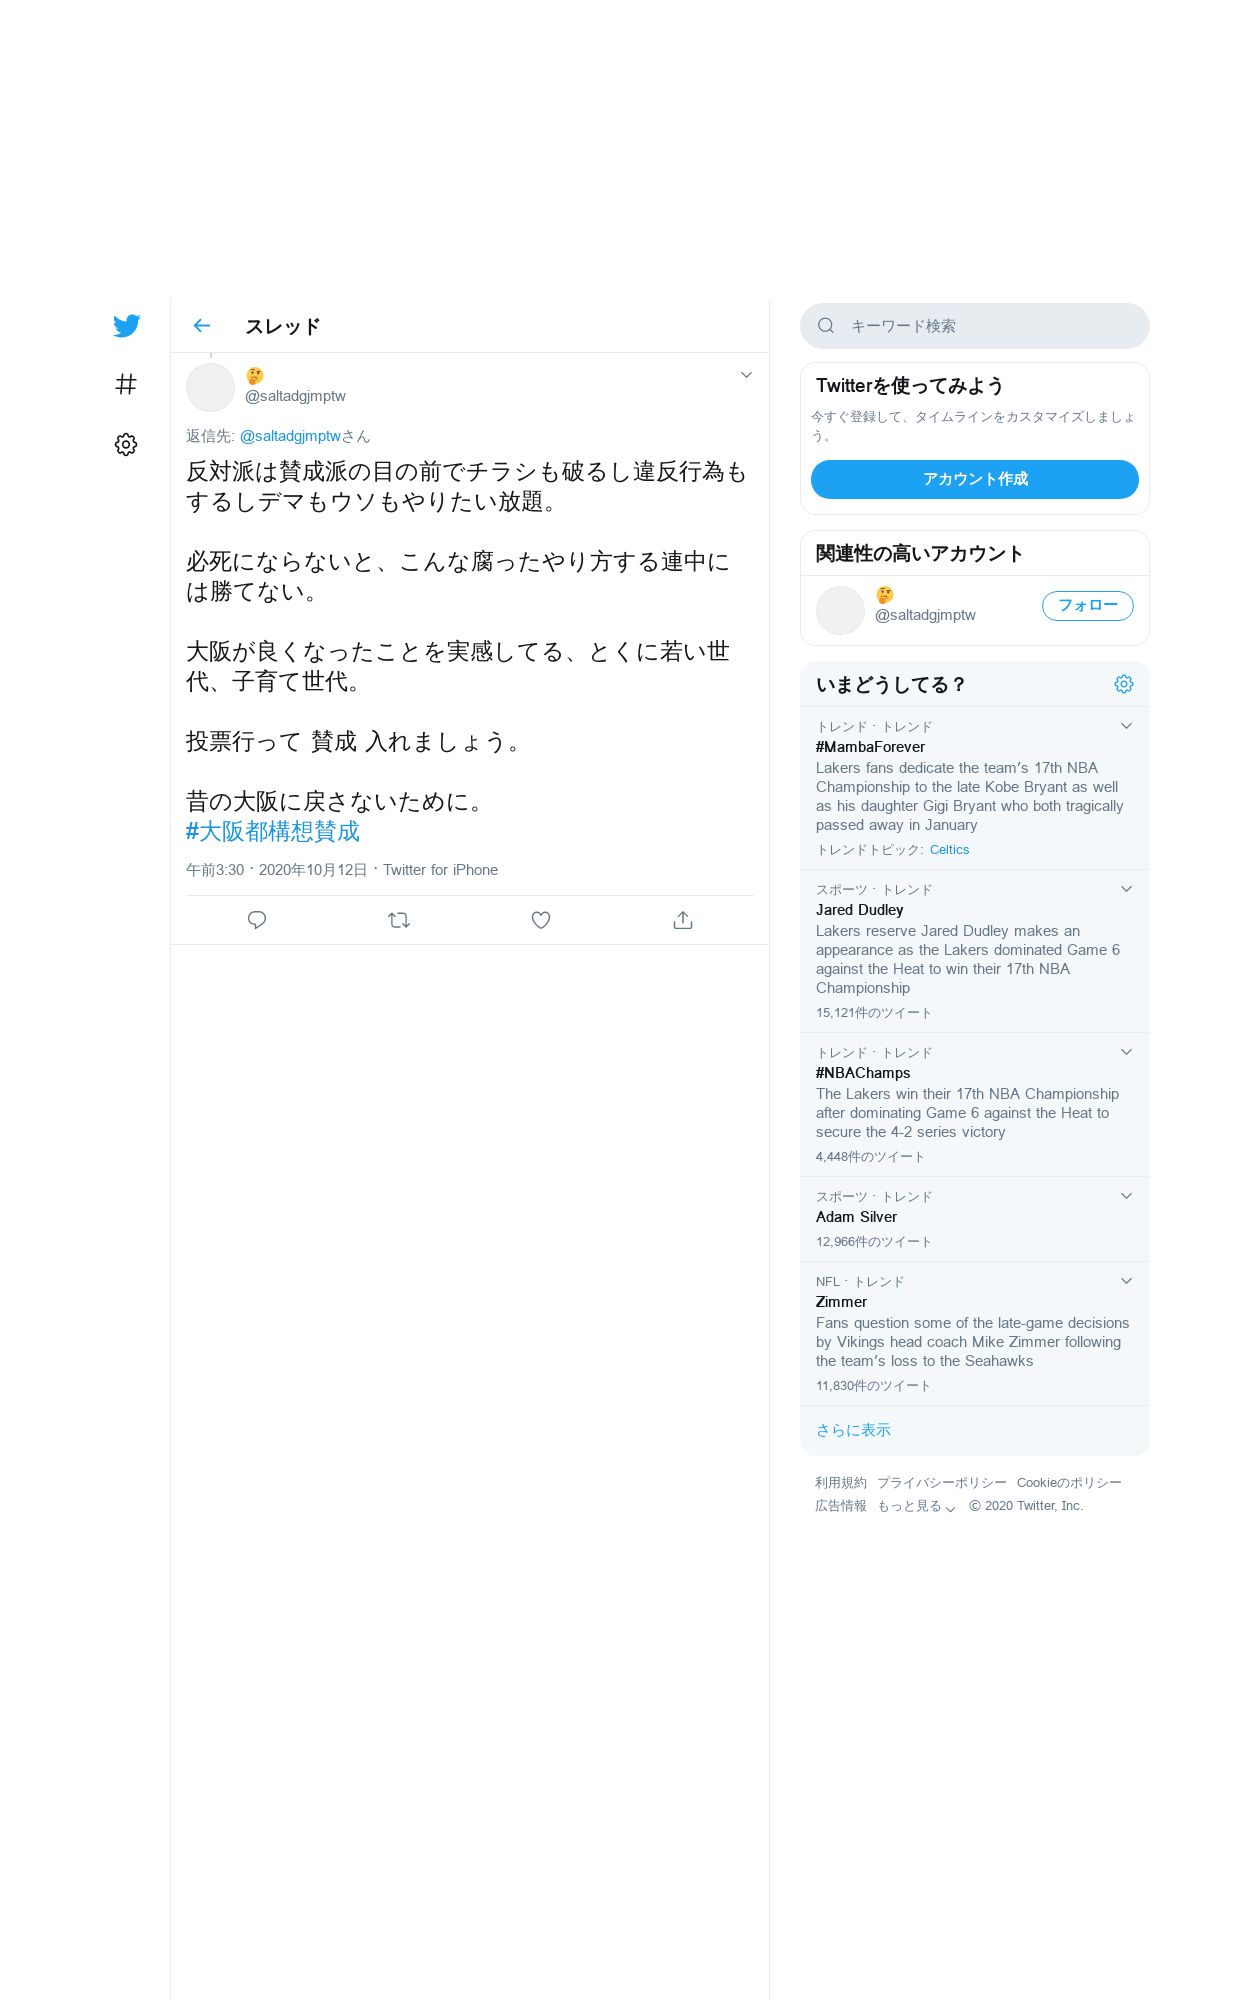Image resolution: width=1242 pixels, height=2000 pixels.
Task: Expand options for #MambaForever trend
Action: click(1126, 726)
